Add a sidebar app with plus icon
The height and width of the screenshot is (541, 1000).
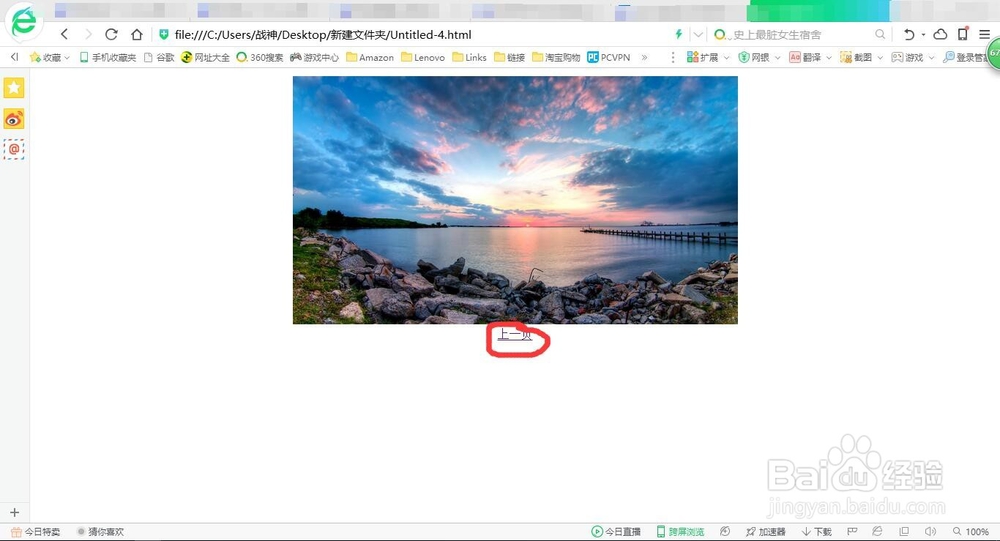click(x=14, y=512)
